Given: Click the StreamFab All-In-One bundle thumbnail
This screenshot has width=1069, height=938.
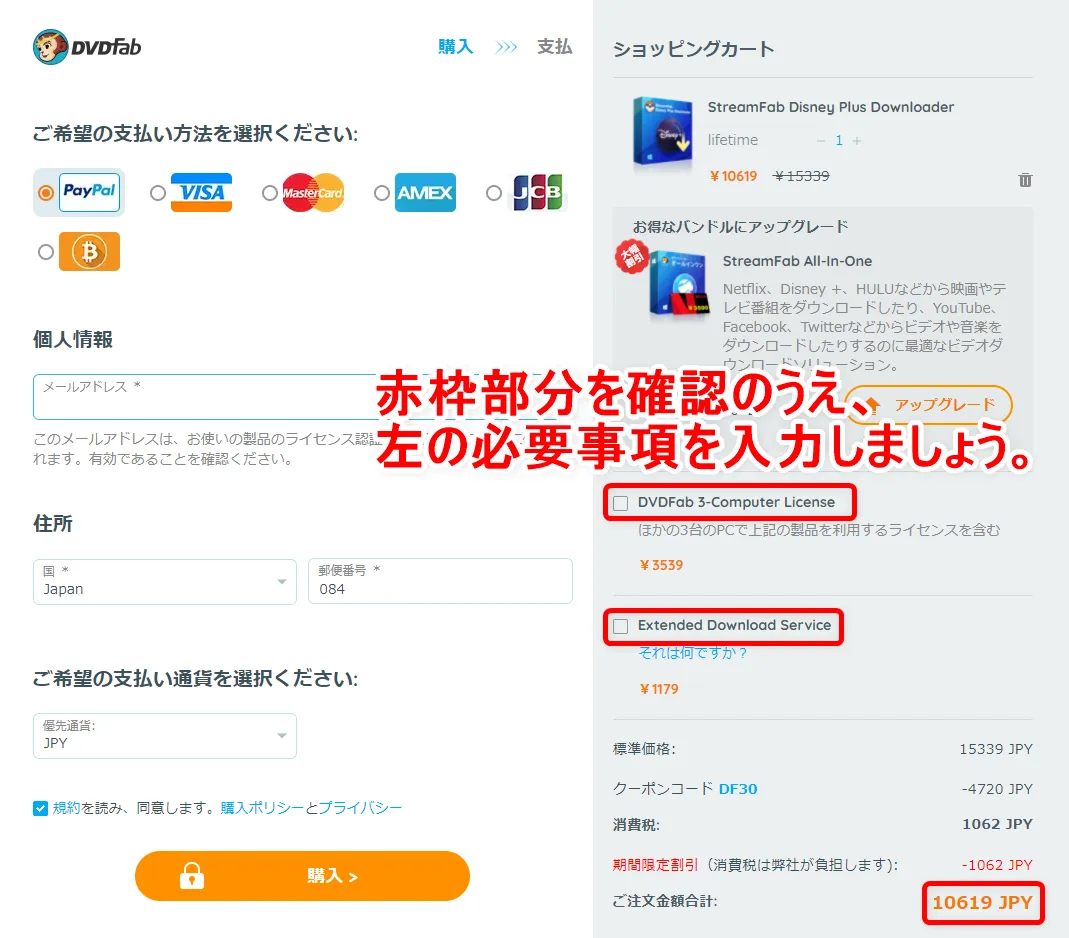Looking at the screenshot, I should point(678,284).
